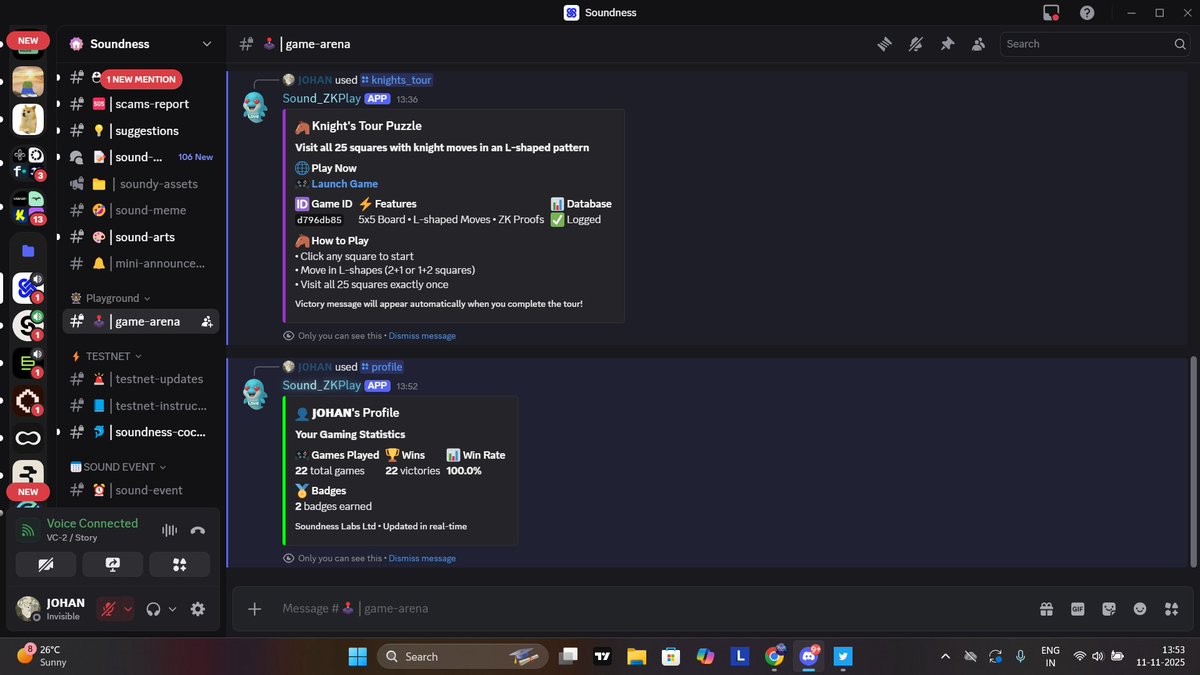Toggle camera in voice panel
1200x675 pixels.
pos(46,564)
